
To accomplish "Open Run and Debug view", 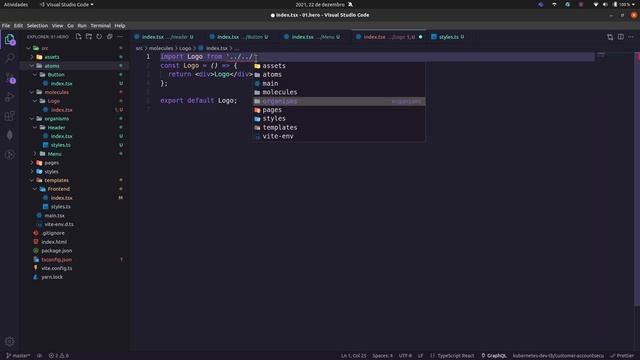I will pyautogui.click(x=10, y=97).
